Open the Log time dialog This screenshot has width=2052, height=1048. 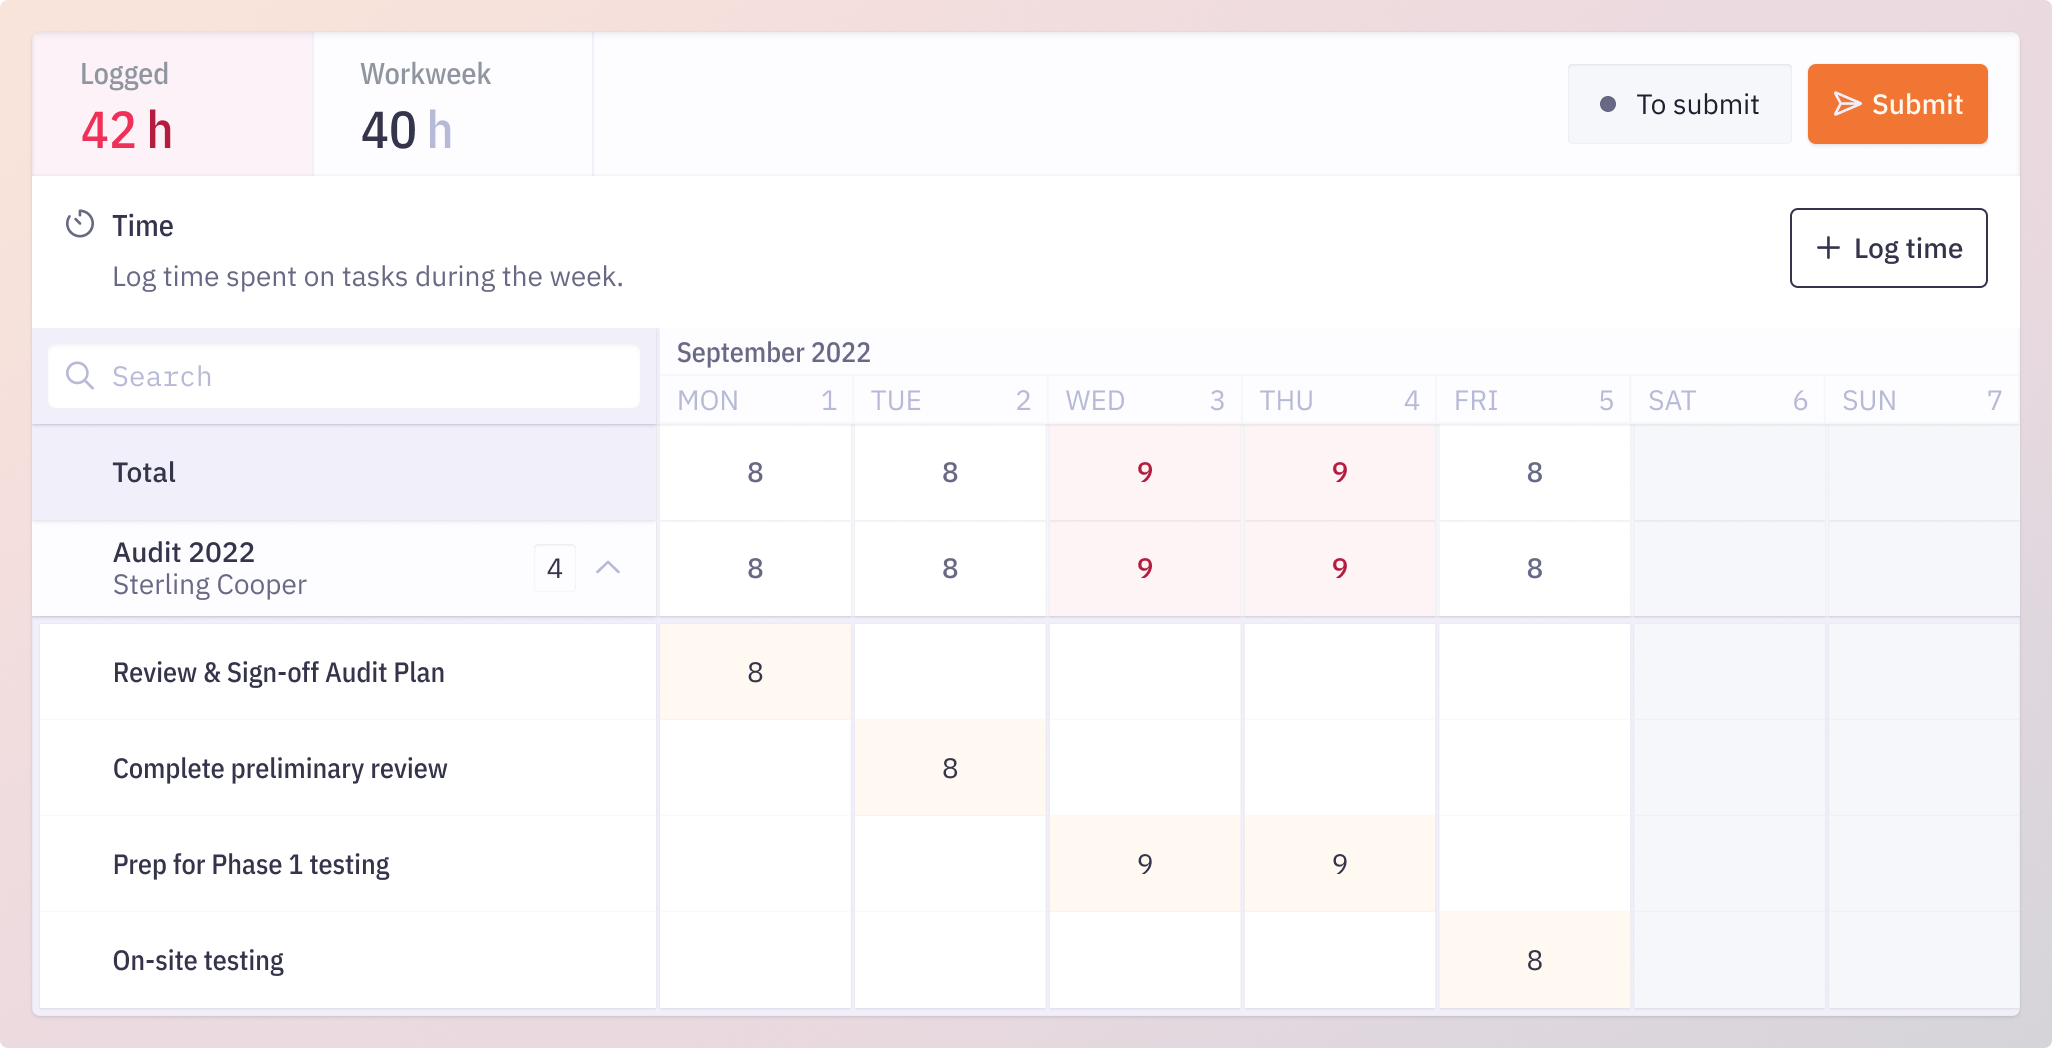[1888, 248]
